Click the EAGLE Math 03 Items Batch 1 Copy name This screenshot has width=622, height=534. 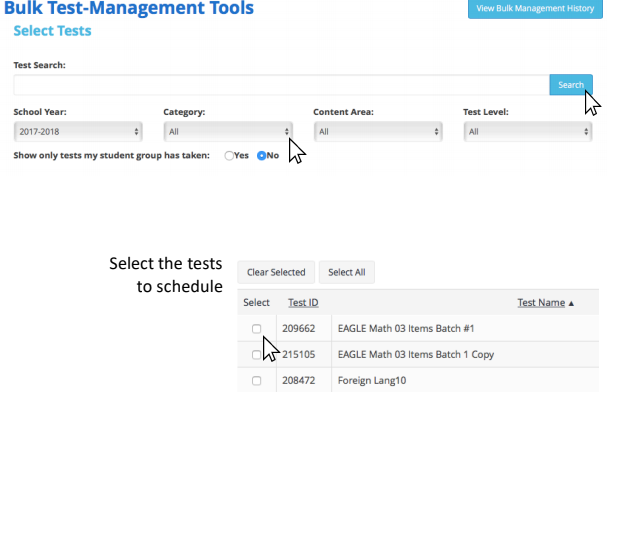[416, 355]
